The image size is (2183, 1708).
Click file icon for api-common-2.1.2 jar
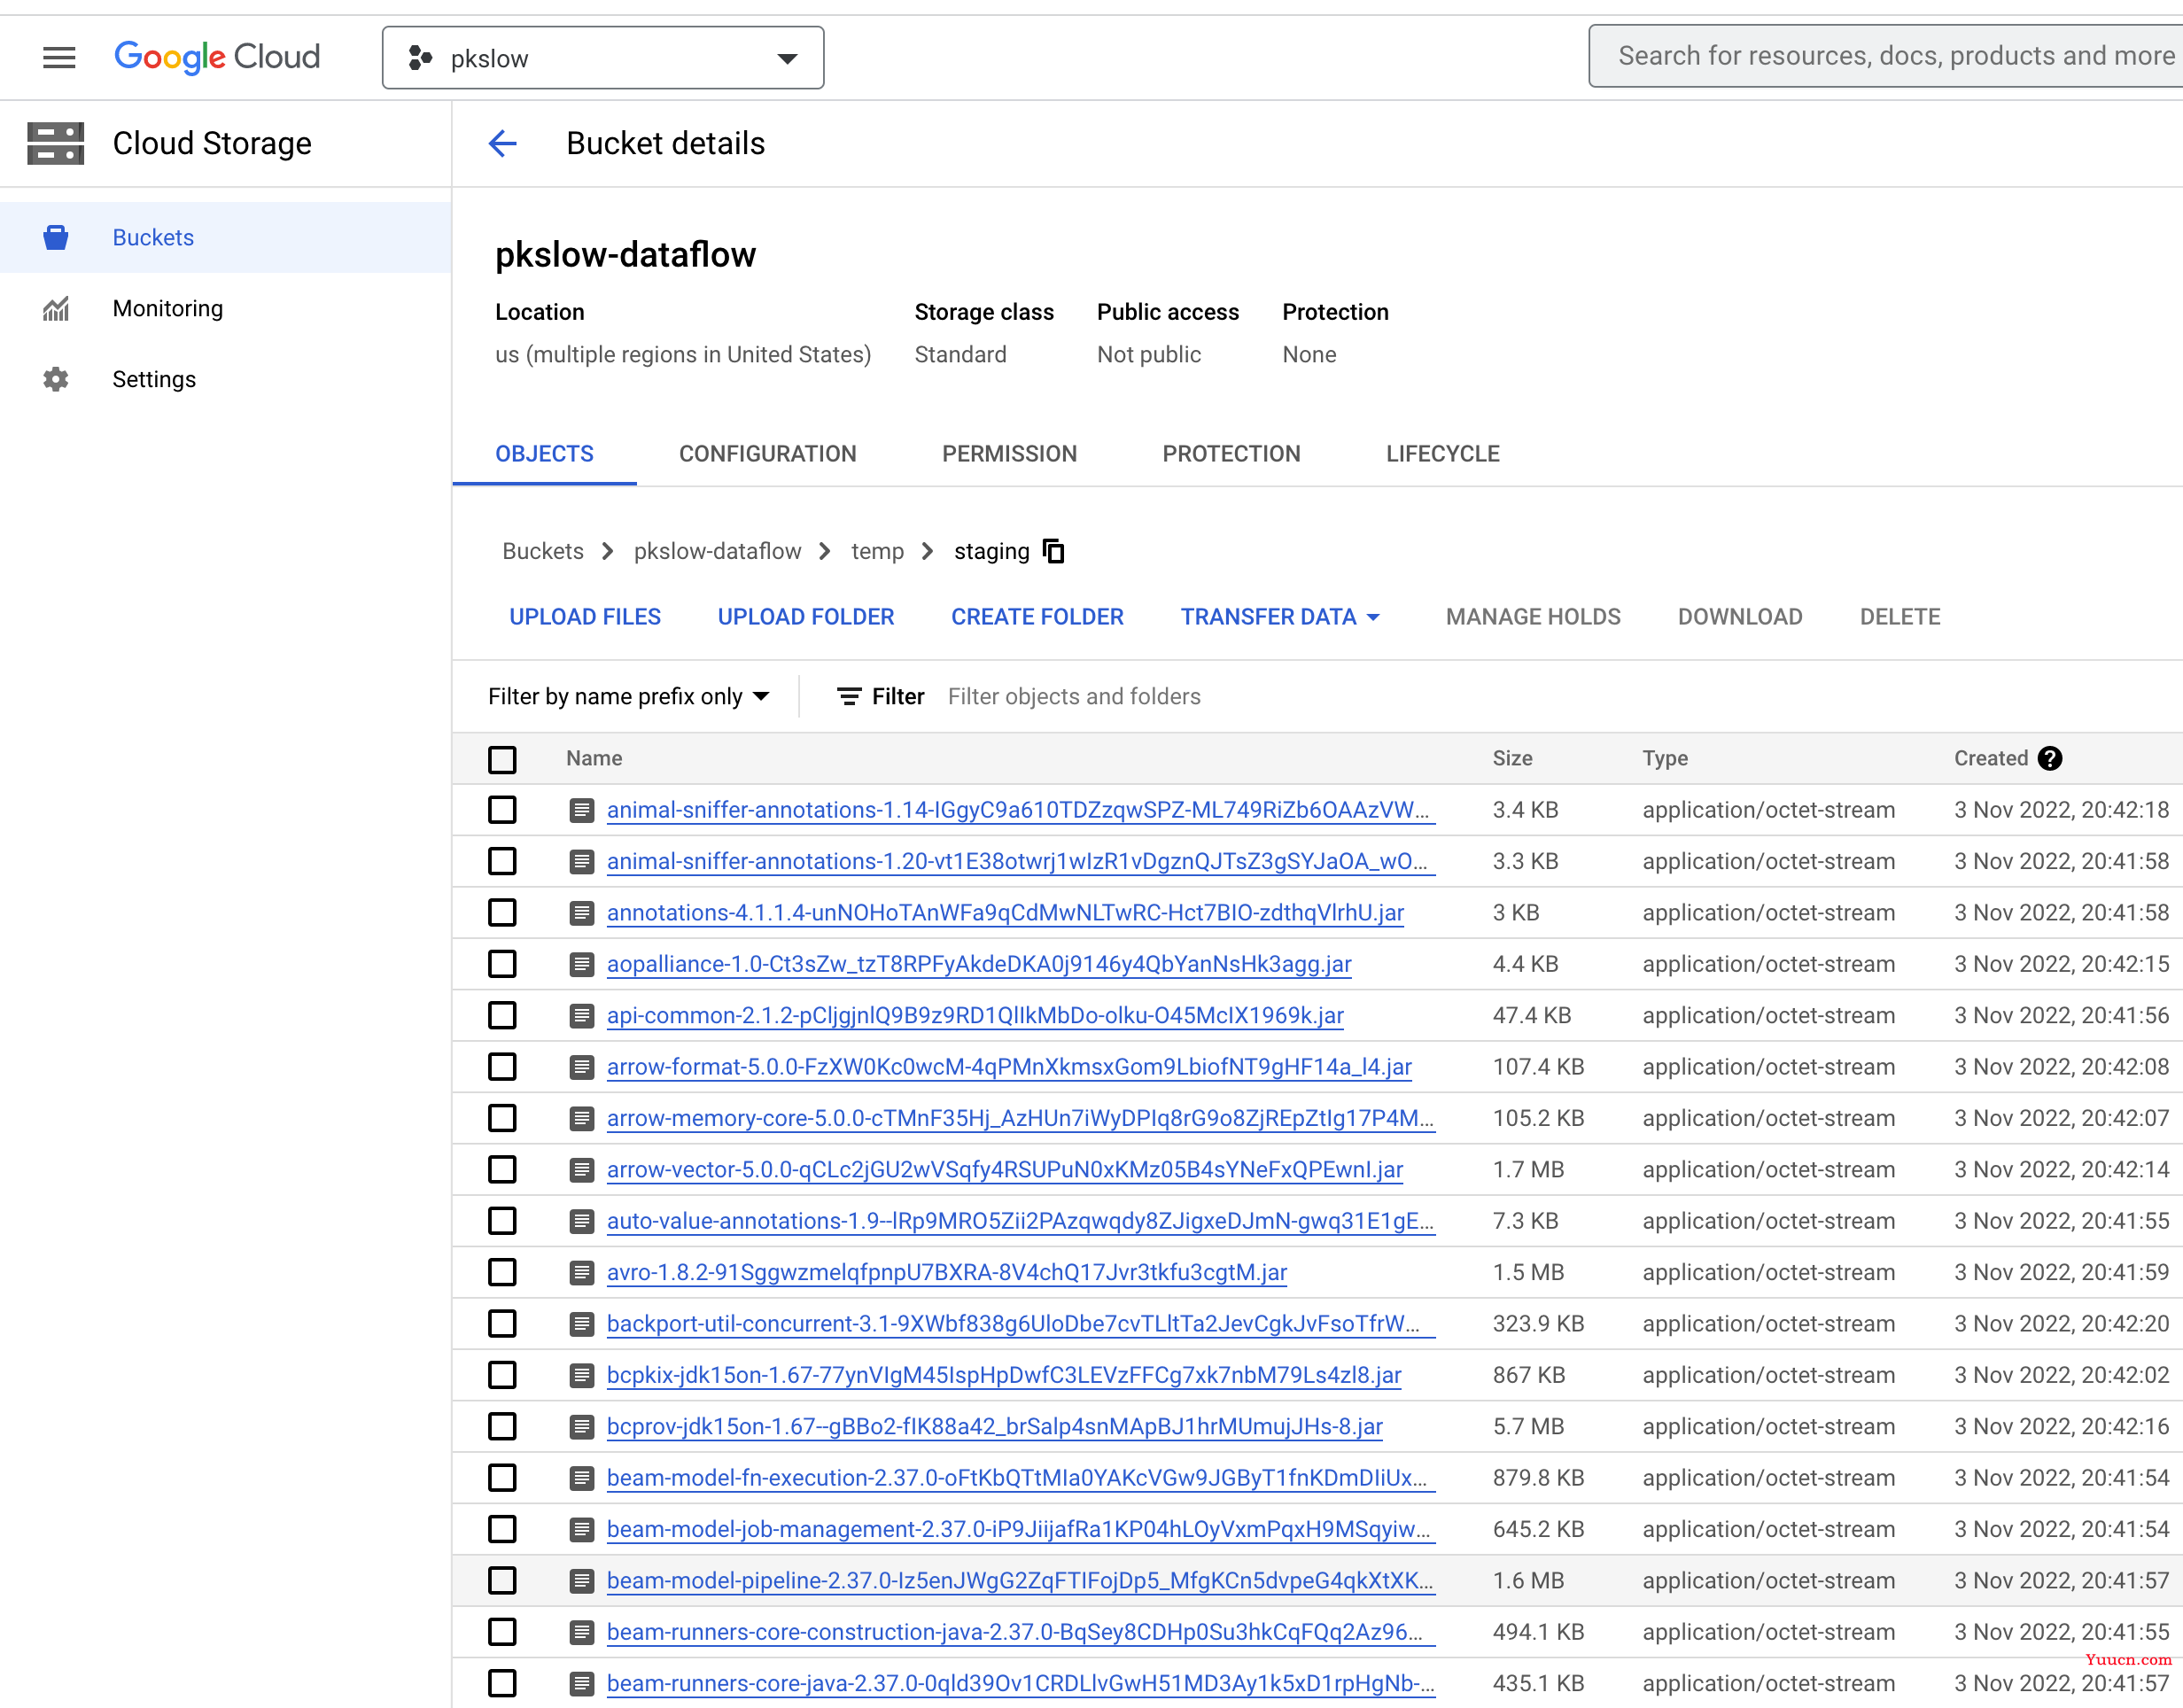point(582,1015)
